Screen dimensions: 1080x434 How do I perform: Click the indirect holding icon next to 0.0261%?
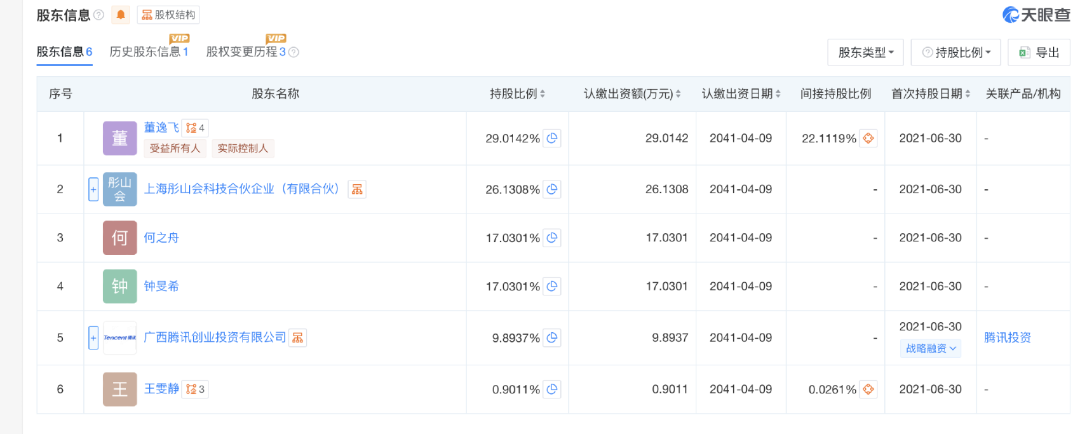(868, 389)
